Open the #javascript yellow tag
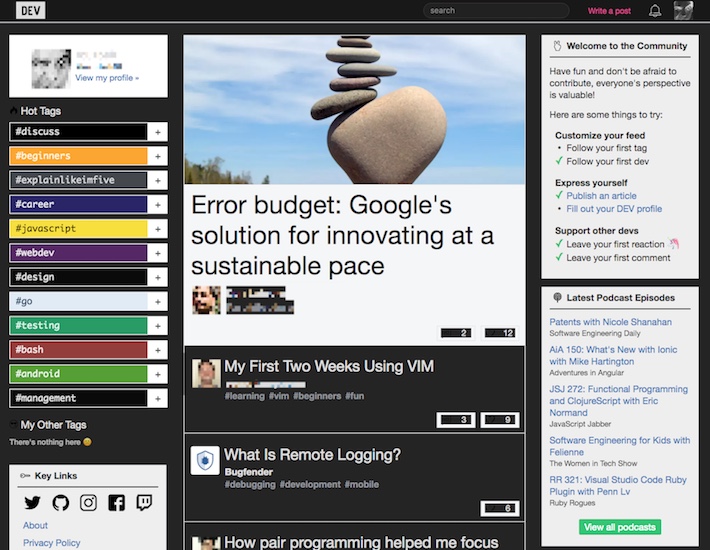The width and height of the screenshot is (710, 550). click(78, 229)
